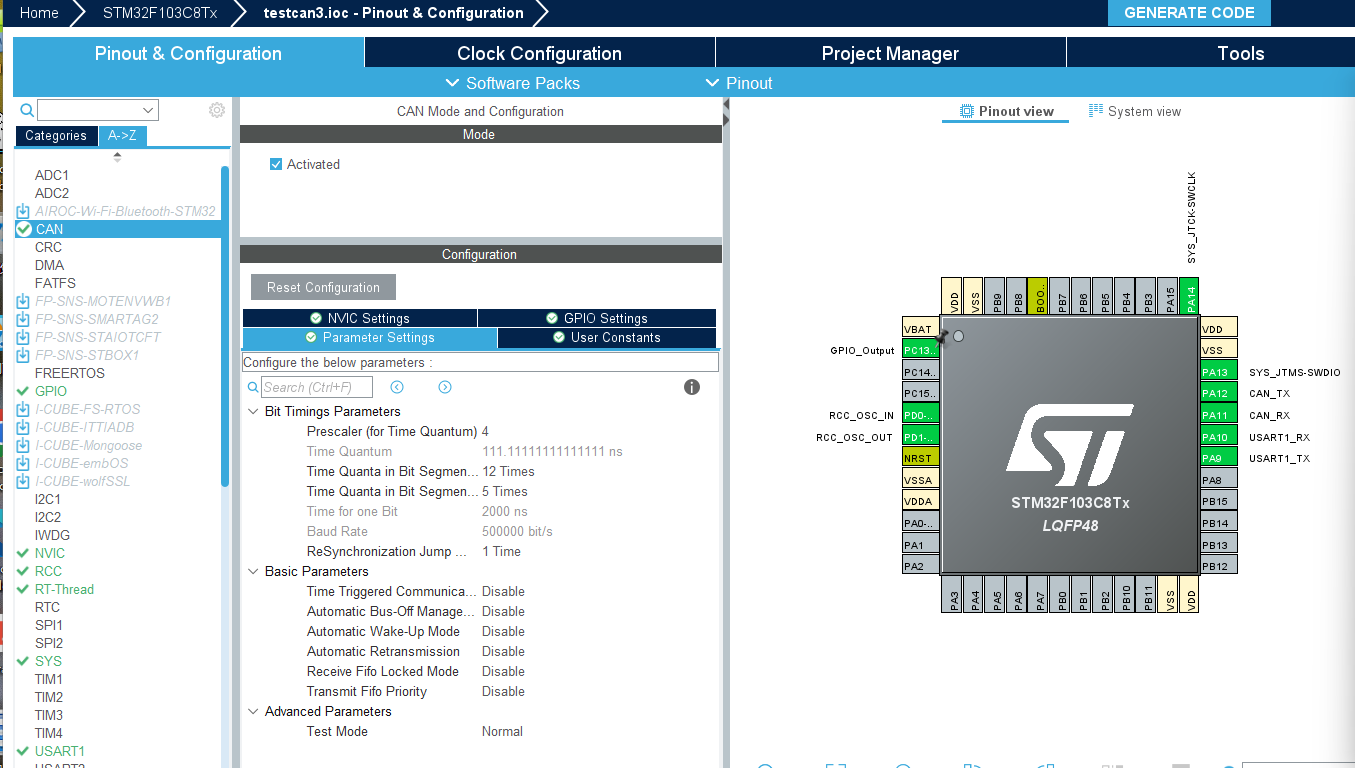
Task: Open NVIC Settings tab
Action: [x=360, y=318]
